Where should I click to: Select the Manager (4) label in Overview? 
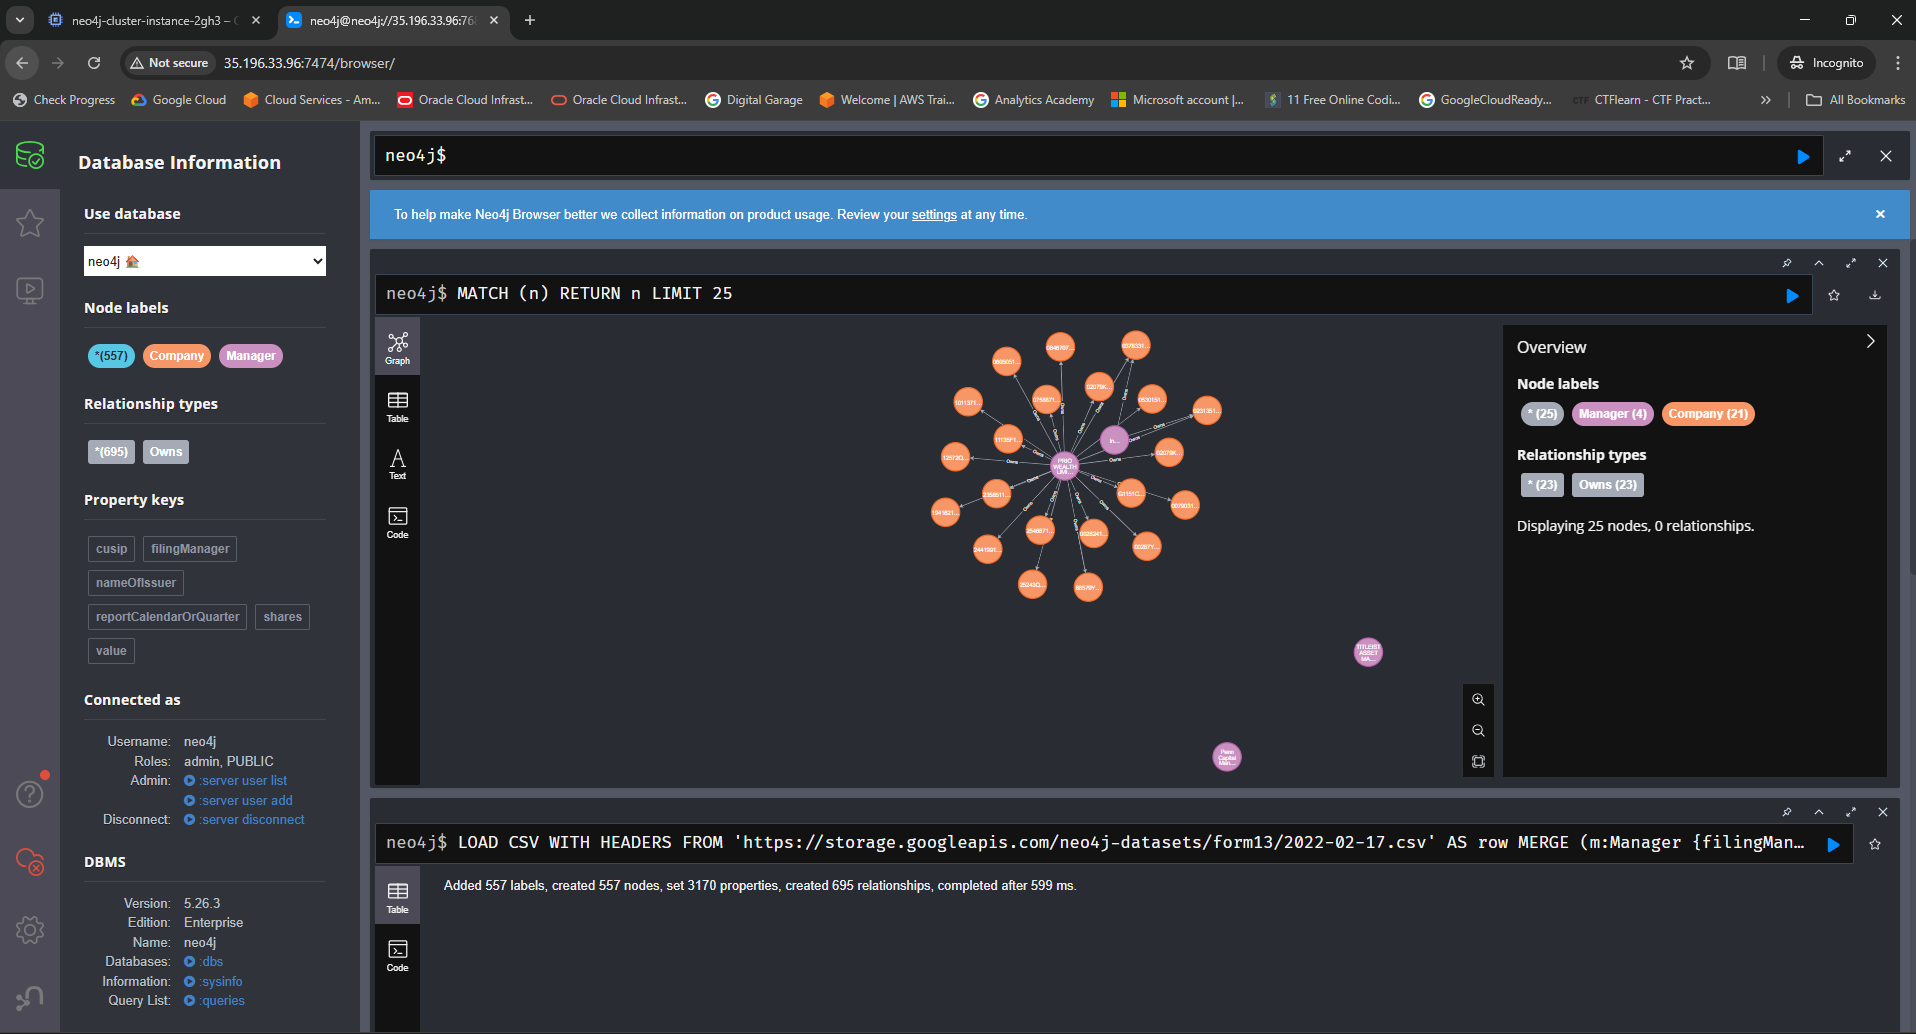point(1612,414)
